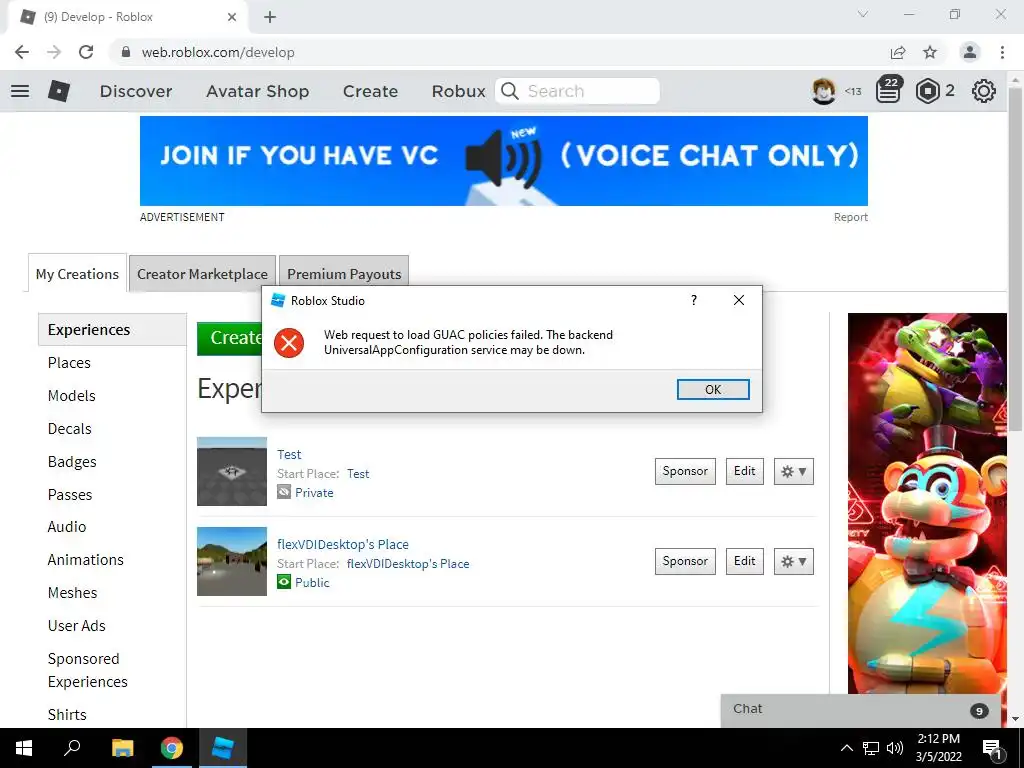View site information lock icon

pyautogui.click(x=126, y=52)
